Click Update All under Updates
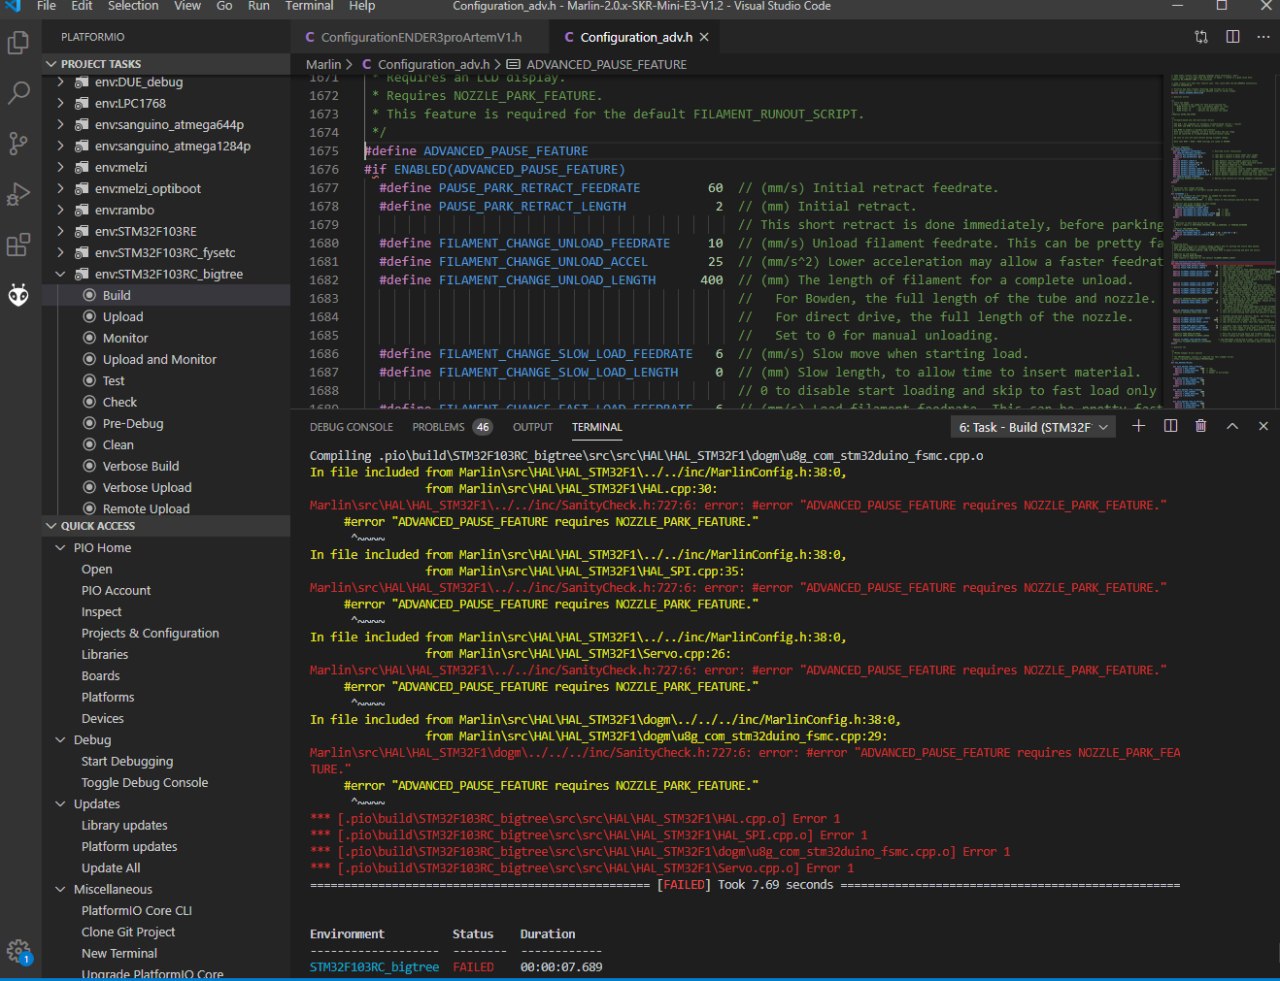The height and width of the screenshot is (981, 1280). click(x=111, y=868)
